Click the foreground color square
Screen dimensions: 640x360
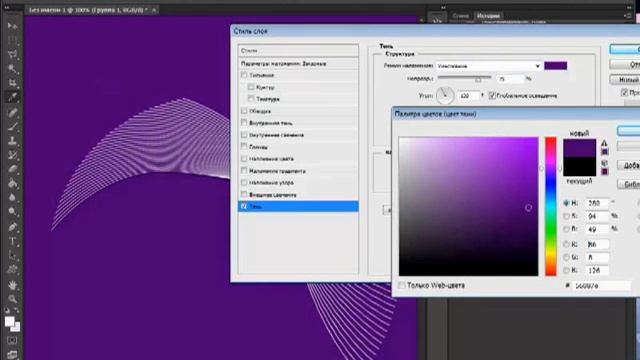(9, 322)
